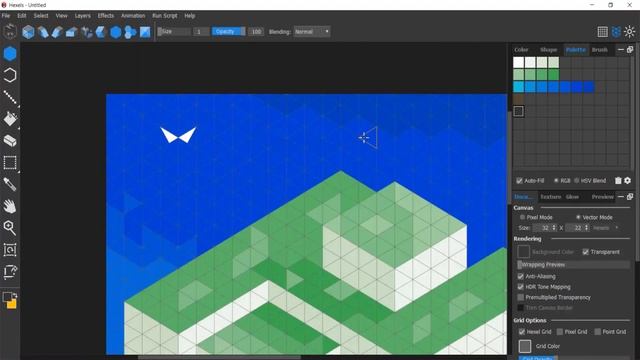
Task: Open the File menu
Action: point(6,16)
